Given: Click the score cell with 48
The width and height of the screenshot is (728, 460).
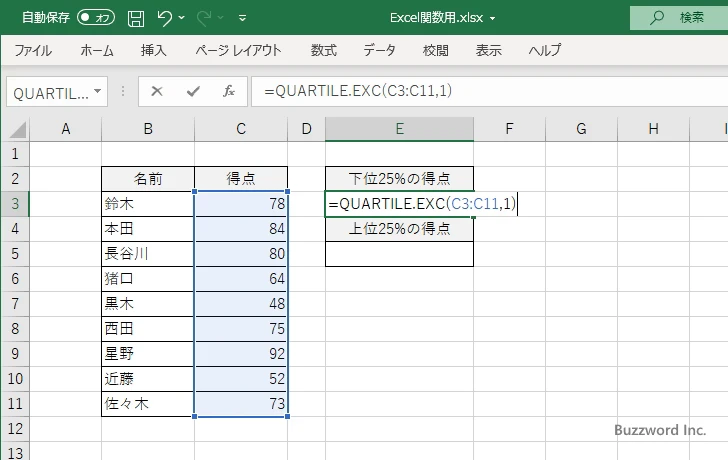Looking at the screenshot, I should pyautogui.click(x=241, y=304).
